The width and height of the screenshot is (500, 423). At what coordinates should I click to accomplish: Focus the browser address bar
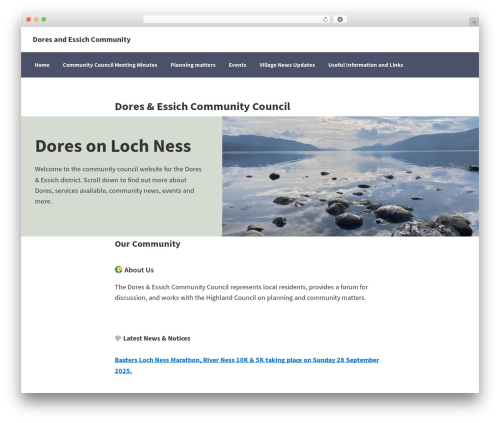(237, 20)
